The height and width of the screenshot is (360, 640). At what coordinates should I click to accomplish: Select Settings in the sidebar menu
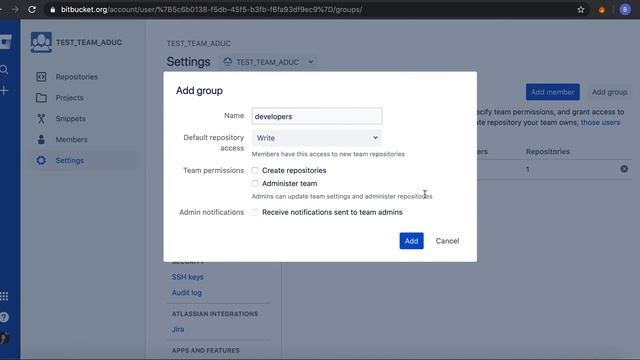click(70, 160)
